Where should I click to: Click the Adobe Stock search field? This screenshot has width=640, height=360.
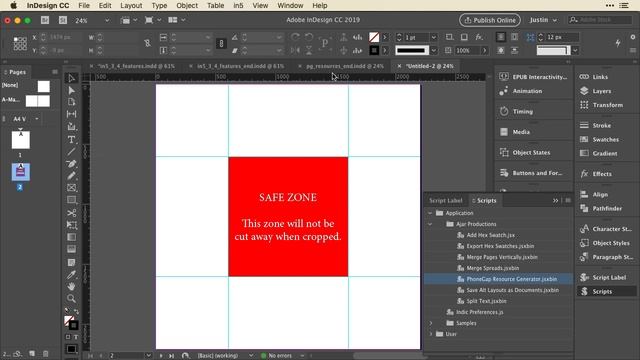pos(600,20)
